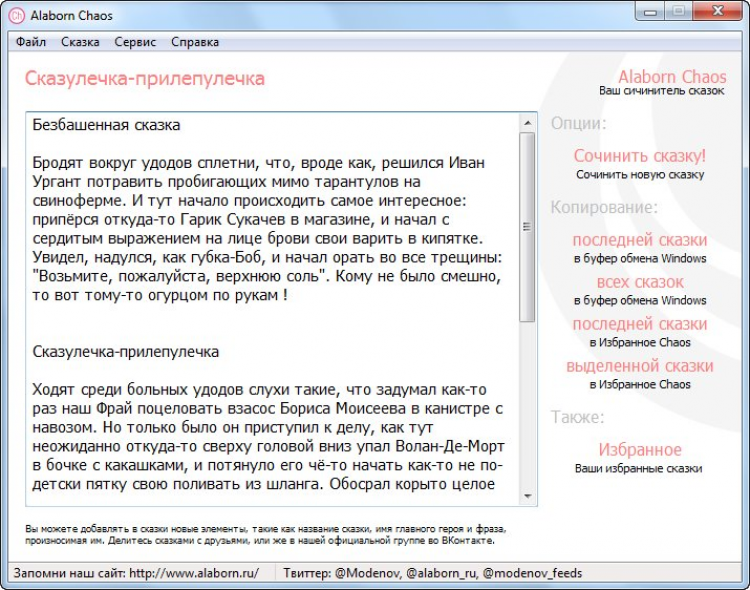750x590 pixels.
Task: Click the line Сказулечка-прилепулечка inside the text box
Action: tap(125, 352)
